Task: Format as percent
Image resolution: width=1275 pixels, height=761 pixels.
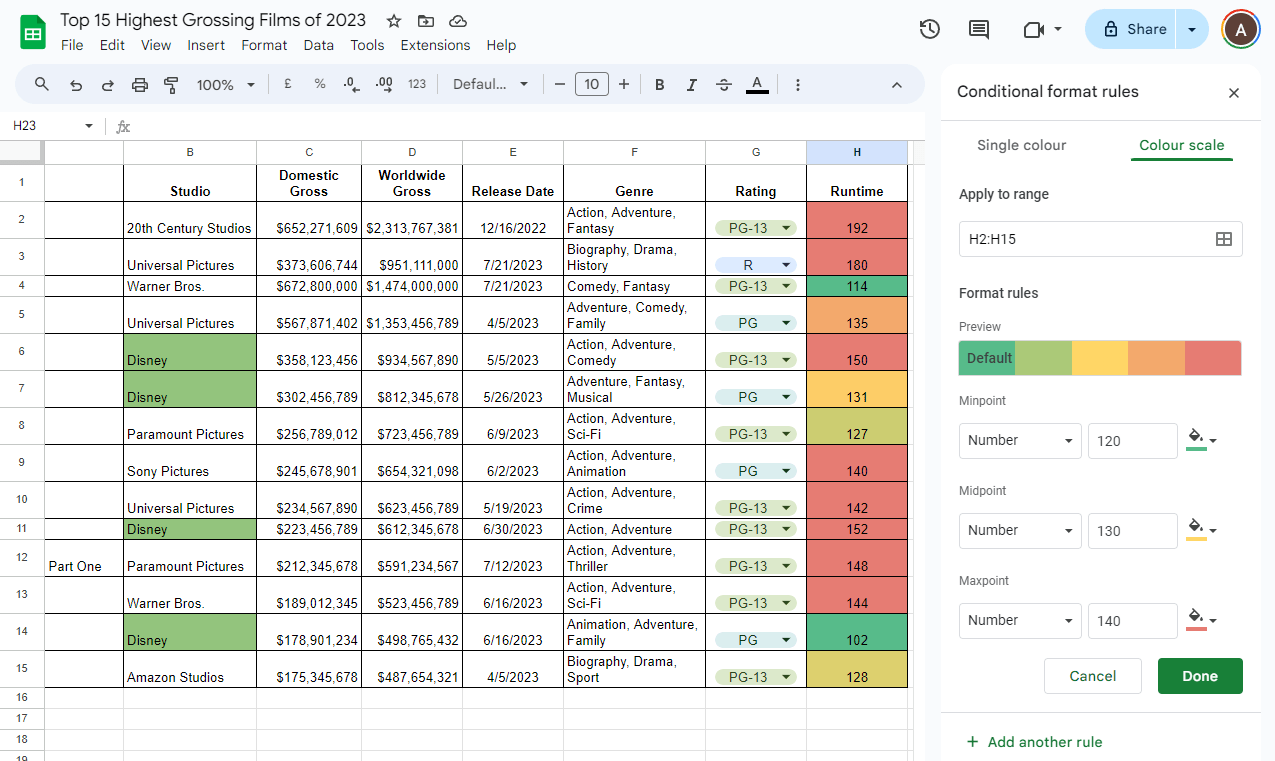Action: [320, 84]
